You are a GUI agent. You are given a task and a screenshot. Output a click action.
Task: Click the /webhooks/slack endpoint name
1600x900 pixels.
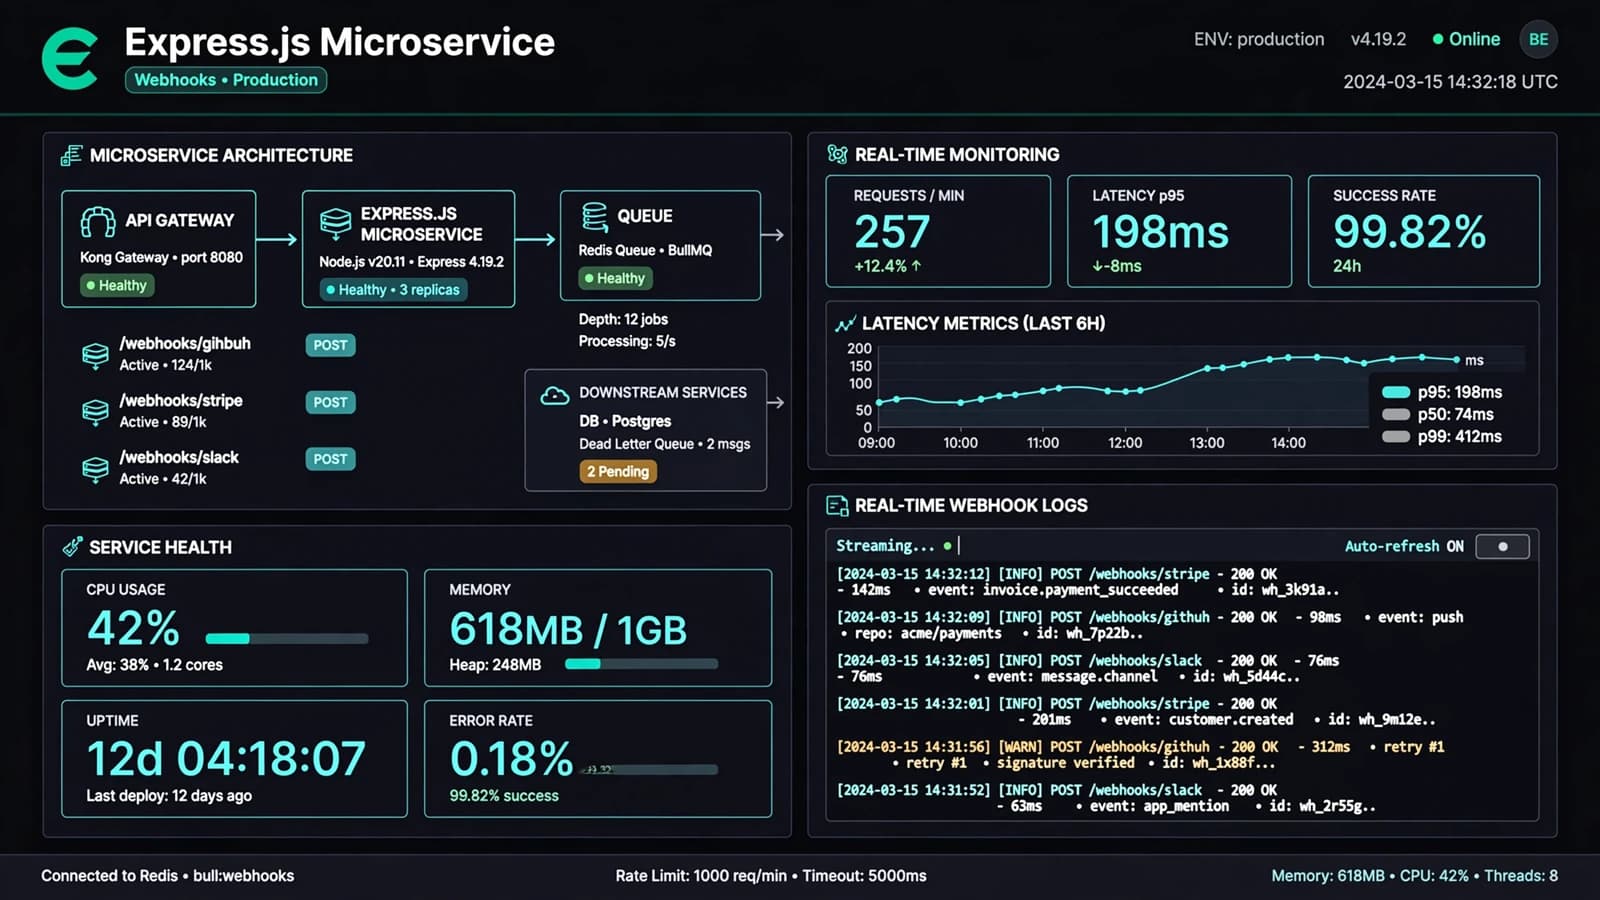pos(179,457)
